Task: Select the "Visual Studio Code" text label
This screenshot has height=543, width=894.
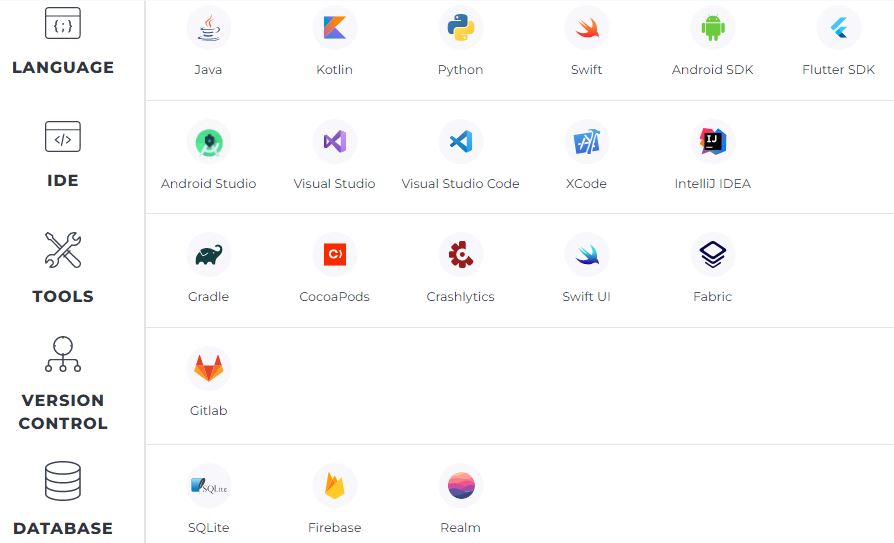Action: 461,184
